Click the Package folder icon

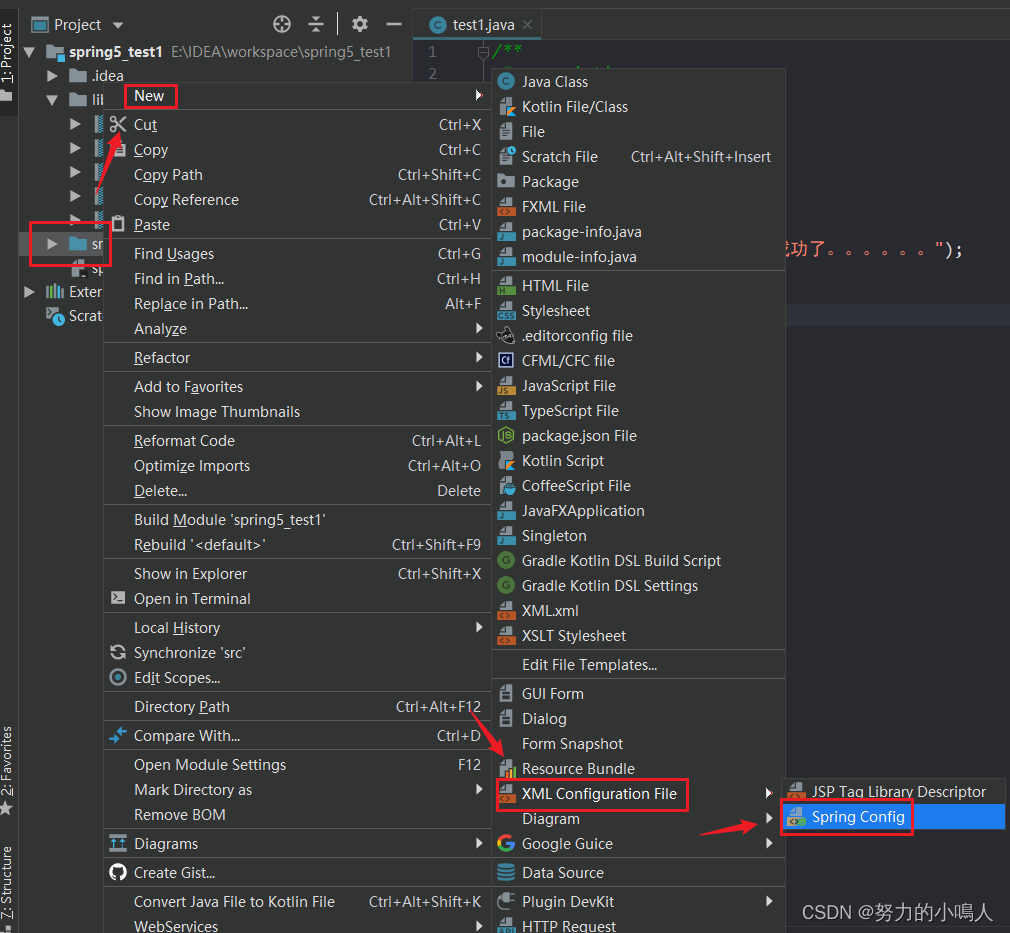(x=507, y=182)
